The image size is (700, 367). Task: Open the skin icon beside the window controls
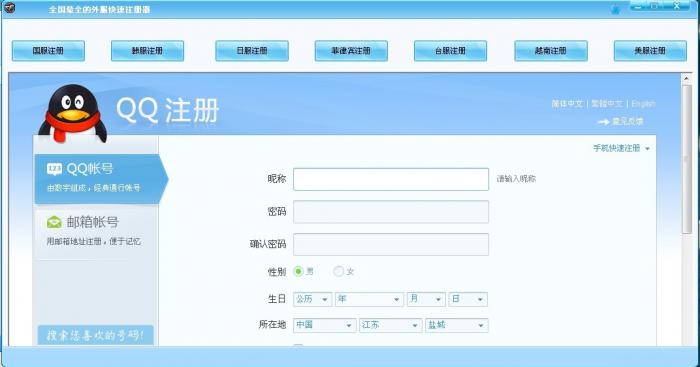pos(615,9)
